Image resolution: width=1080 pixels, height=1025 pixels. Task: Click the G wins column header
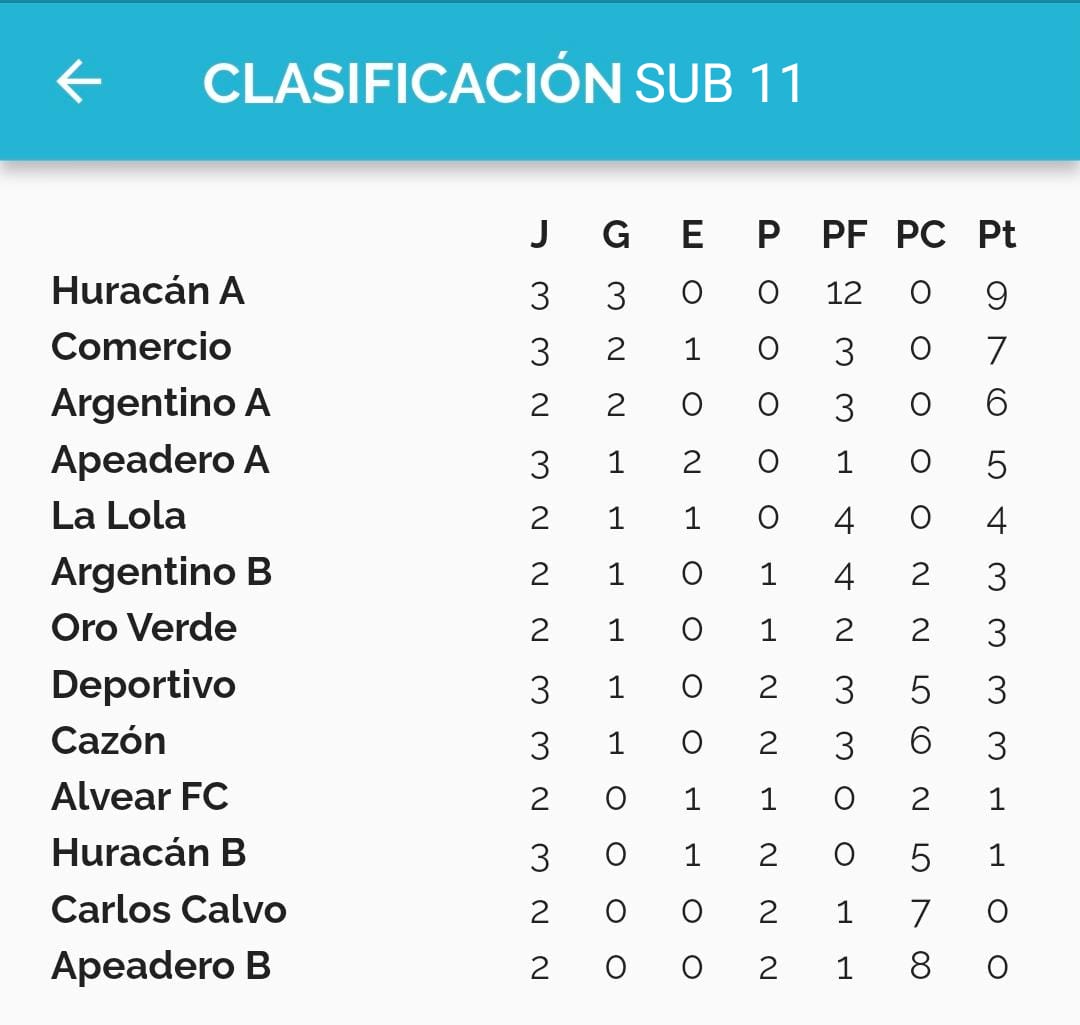click(616, 235)
